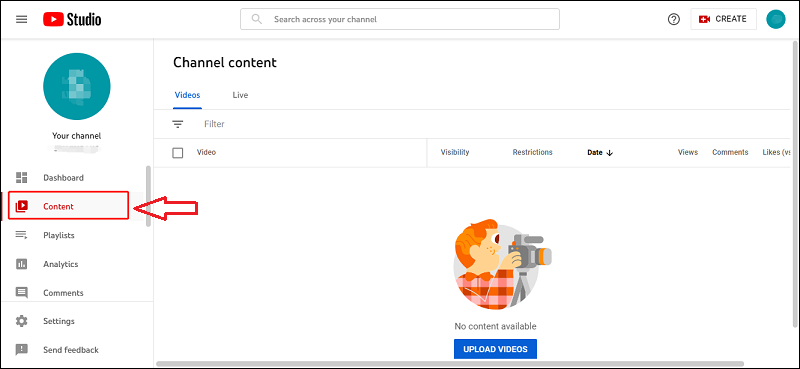This screenshot has width=800, height=369.
Task: Click the Video column header
Action: [x=206, y=152]
